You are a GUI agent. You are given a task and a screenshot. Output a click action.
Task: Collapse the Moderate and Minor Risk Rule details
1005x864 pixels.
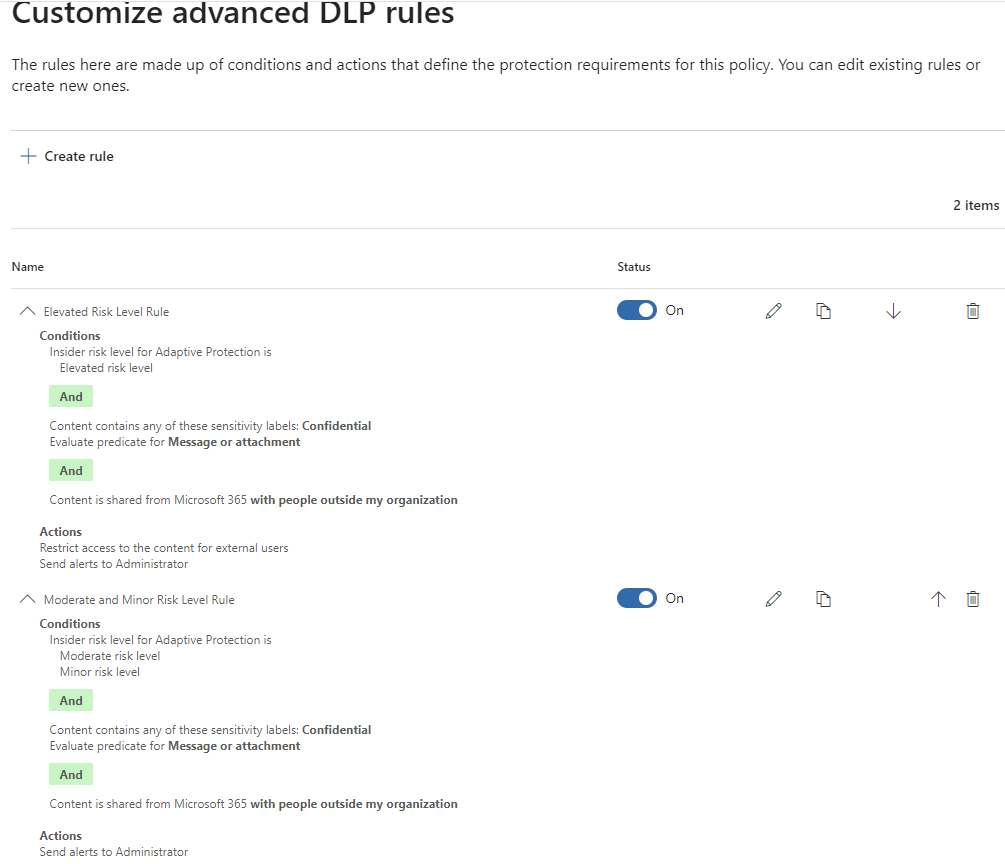tap(27, 599)
